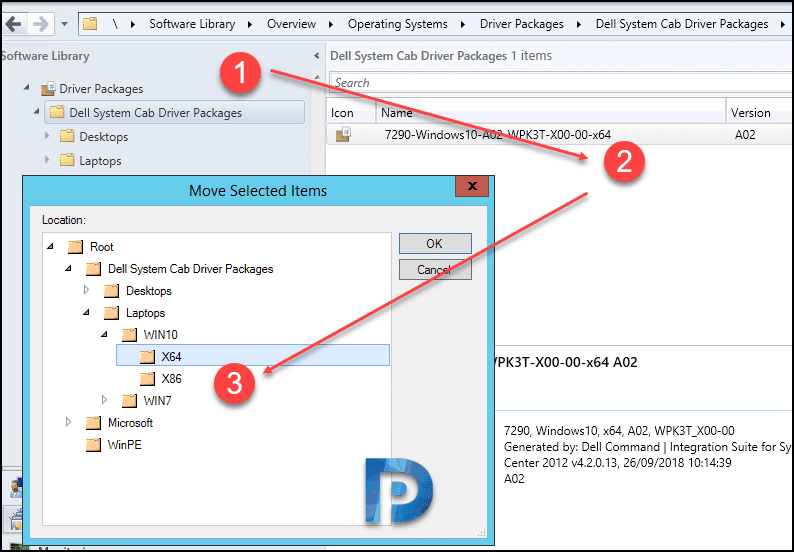Select Driver Packages in left tree
This screenshot has height=552, width=794.
[101, 89]
